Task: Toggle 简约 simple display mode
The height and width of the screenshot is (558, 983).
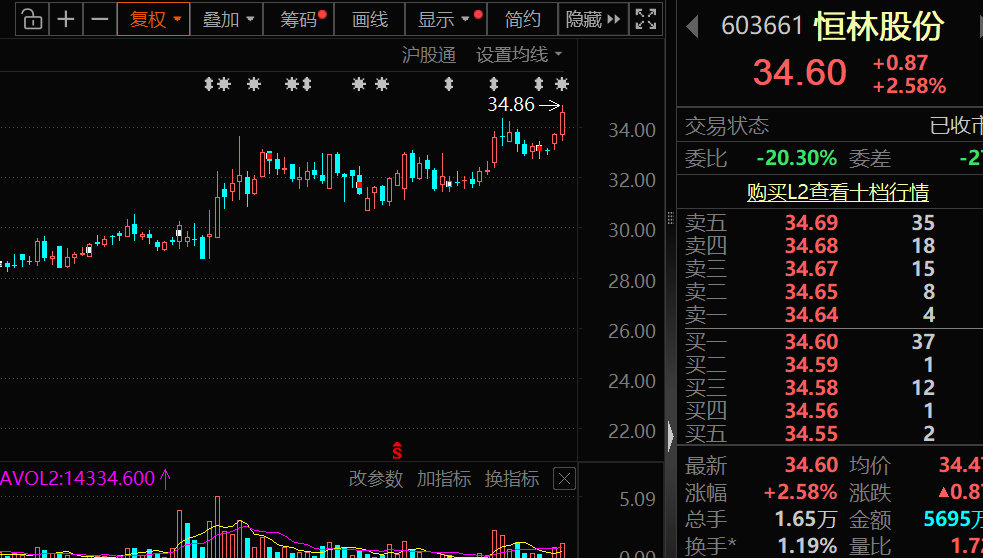Action: (522, 19)
